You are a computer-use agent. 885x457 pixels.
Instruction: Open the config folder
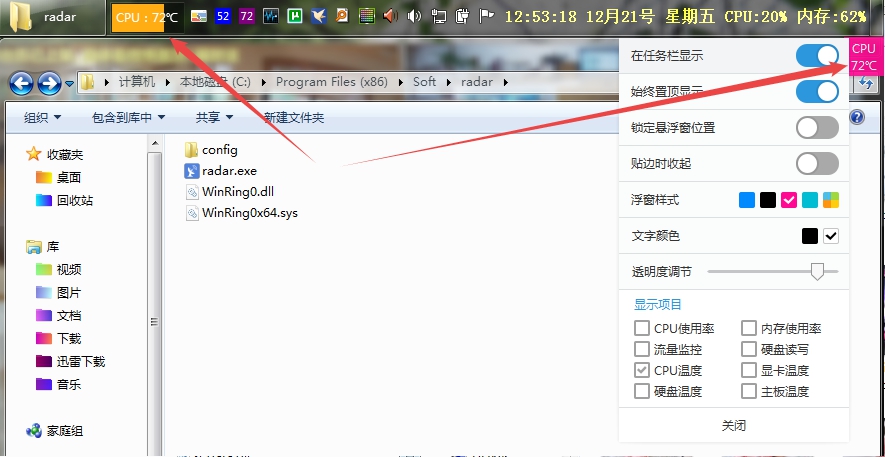pos(219,150)
